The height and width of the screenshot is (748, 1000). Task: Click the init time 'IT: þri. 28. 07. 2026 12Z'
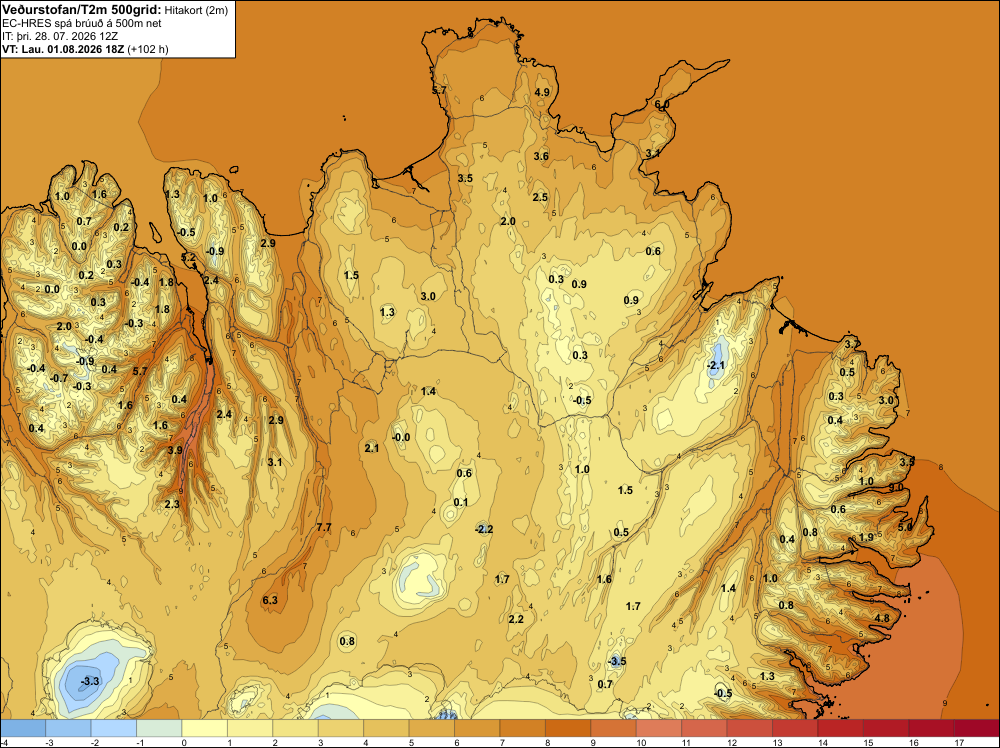coord(60,36)
